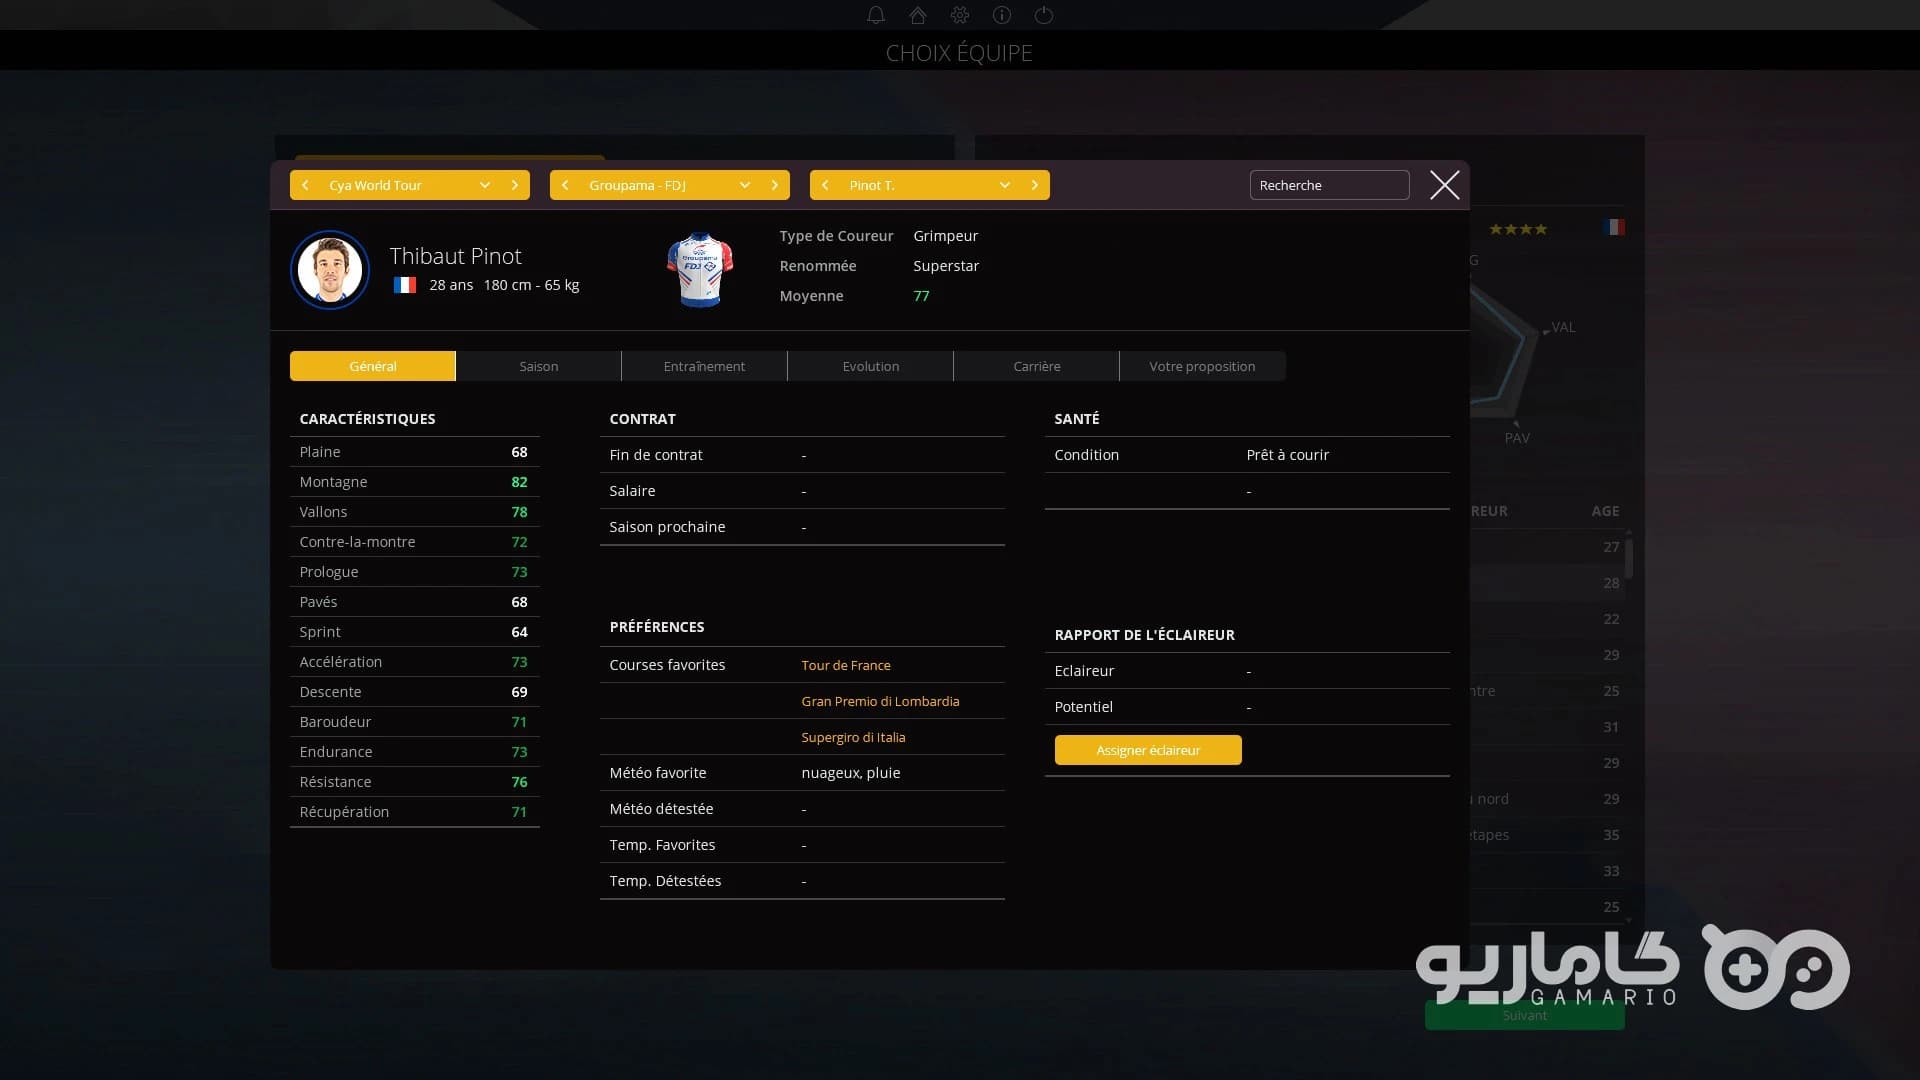Expand the Groupama - FDJ team dropdown
This screenshot has width=1920, height=1080.
(x=745, y=185)
